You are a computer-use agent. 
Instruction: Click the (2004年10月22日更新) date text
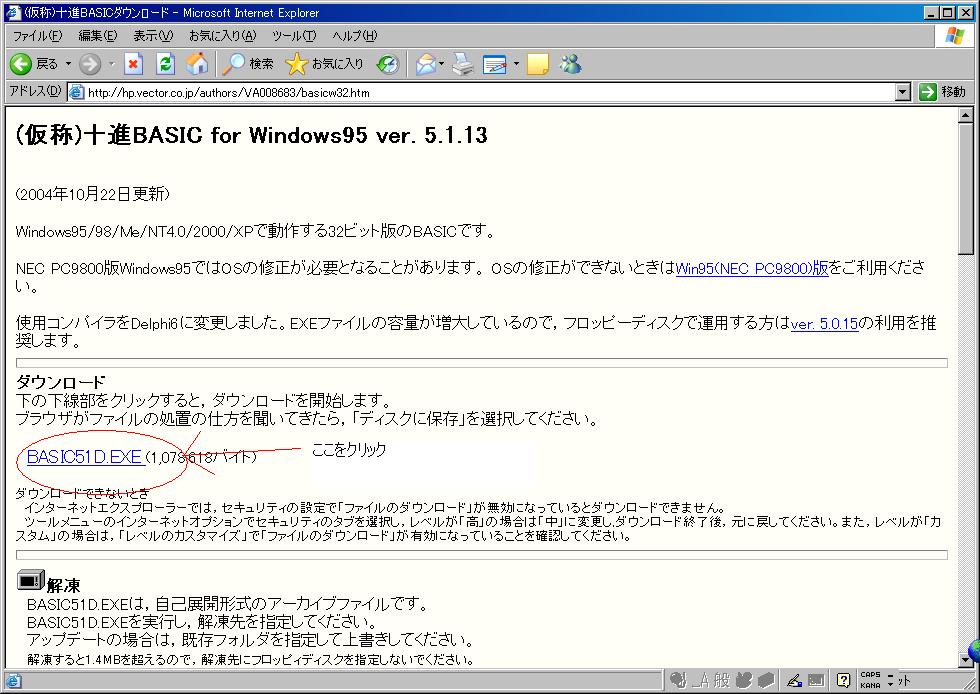[x=92, y=194]
